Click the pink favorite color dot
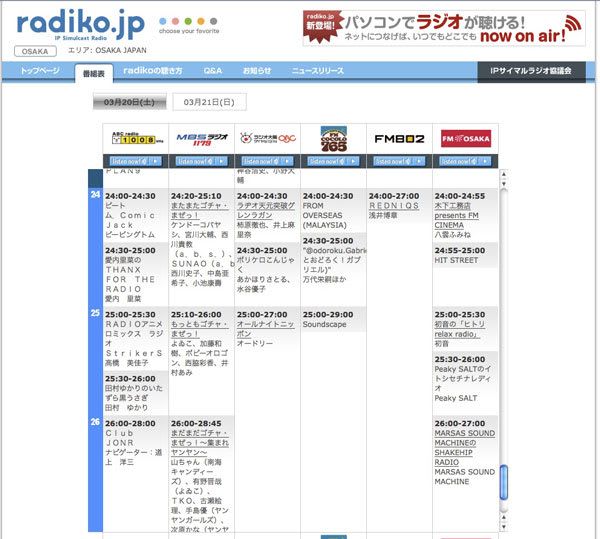 point(175,21)
